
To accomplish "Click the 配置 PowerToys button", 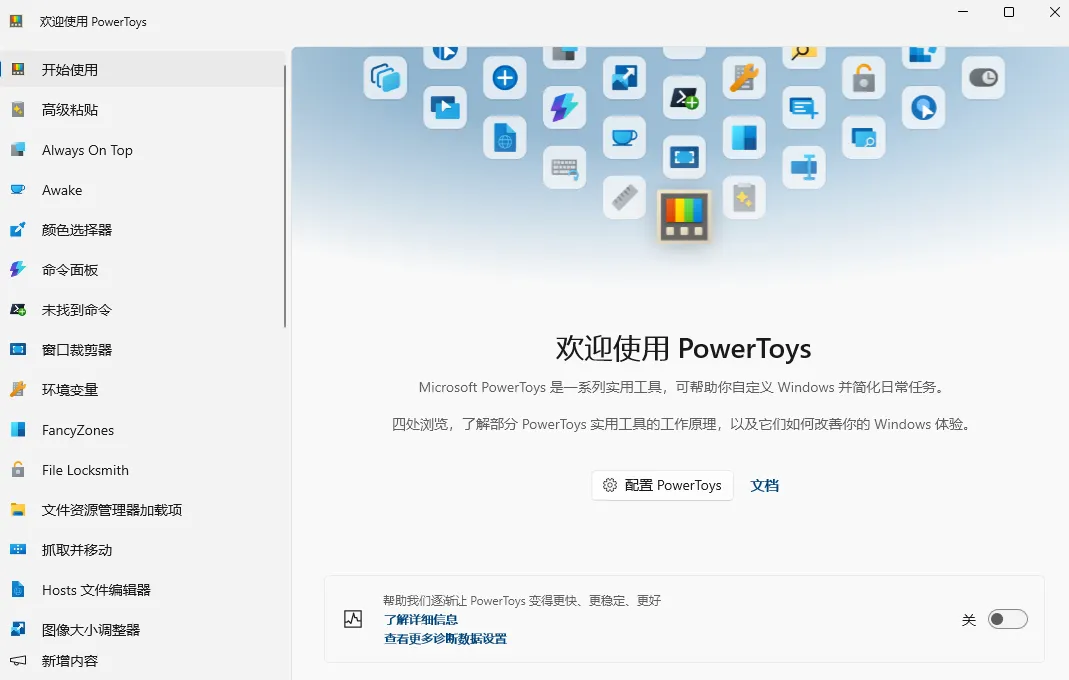I will [x=662, y=485].
